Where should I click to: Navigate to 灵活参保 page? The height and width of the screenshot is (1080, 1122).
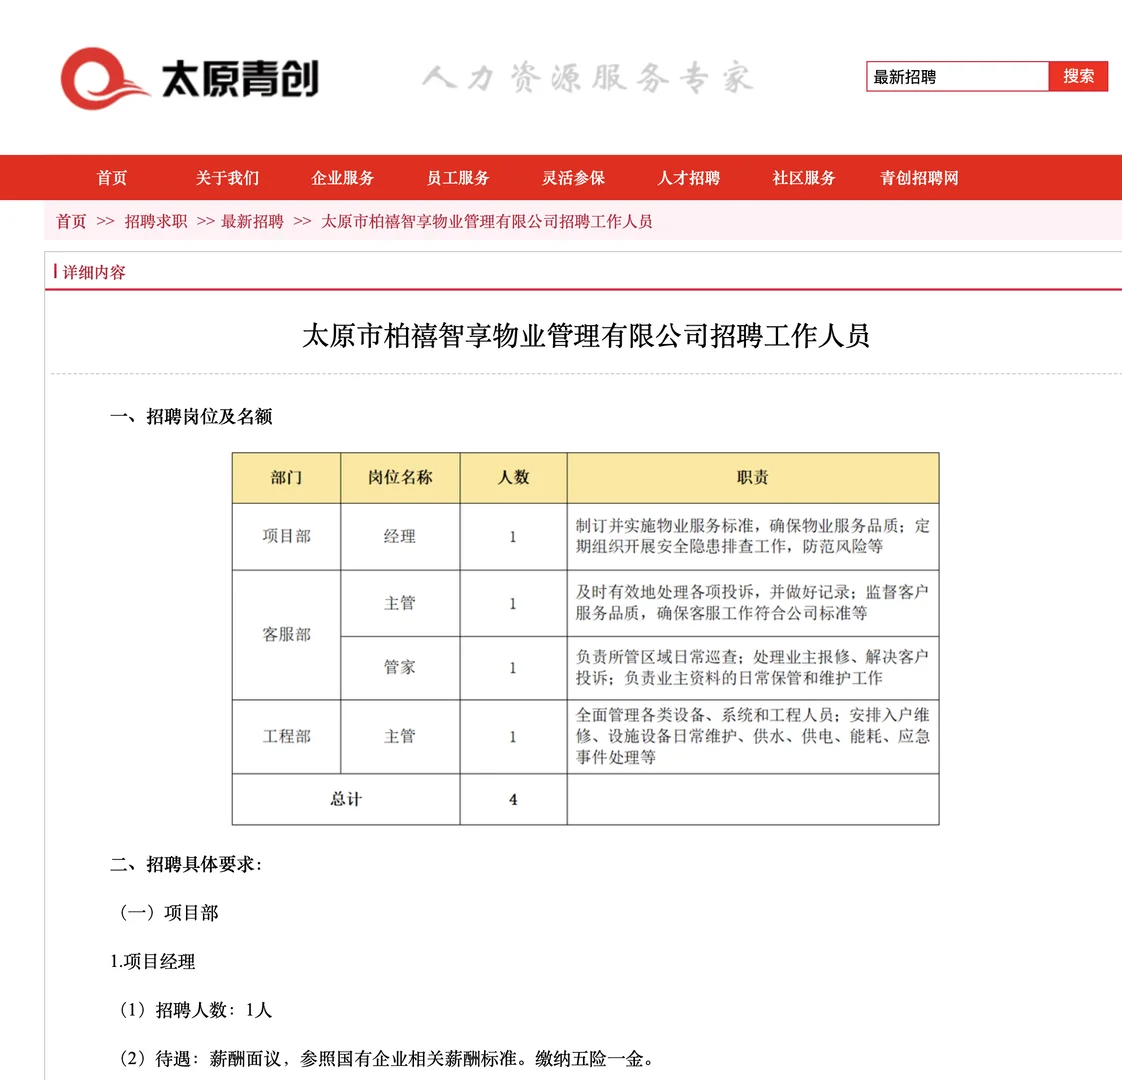572,177
